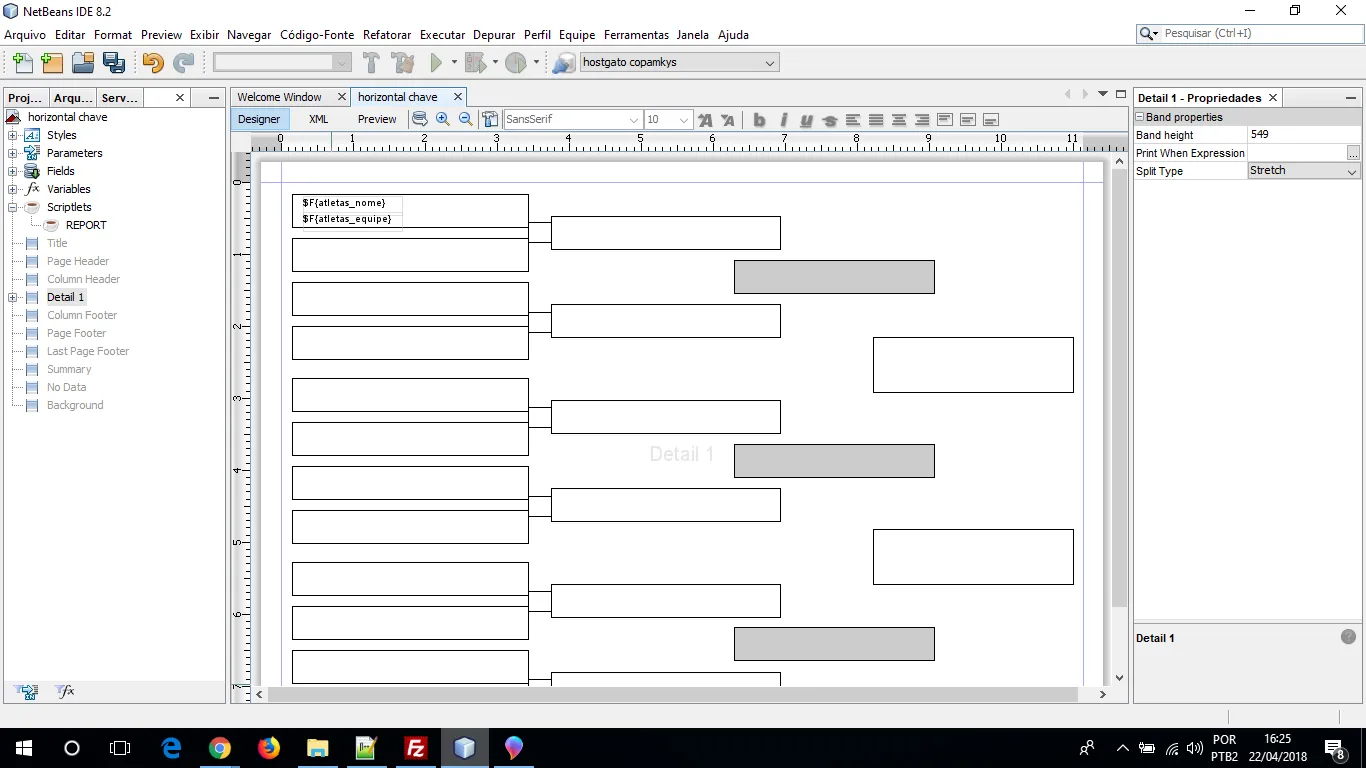Click the New Project toolbar icon
Viewport: 1366px width, 768px height.
click(52, 62)
